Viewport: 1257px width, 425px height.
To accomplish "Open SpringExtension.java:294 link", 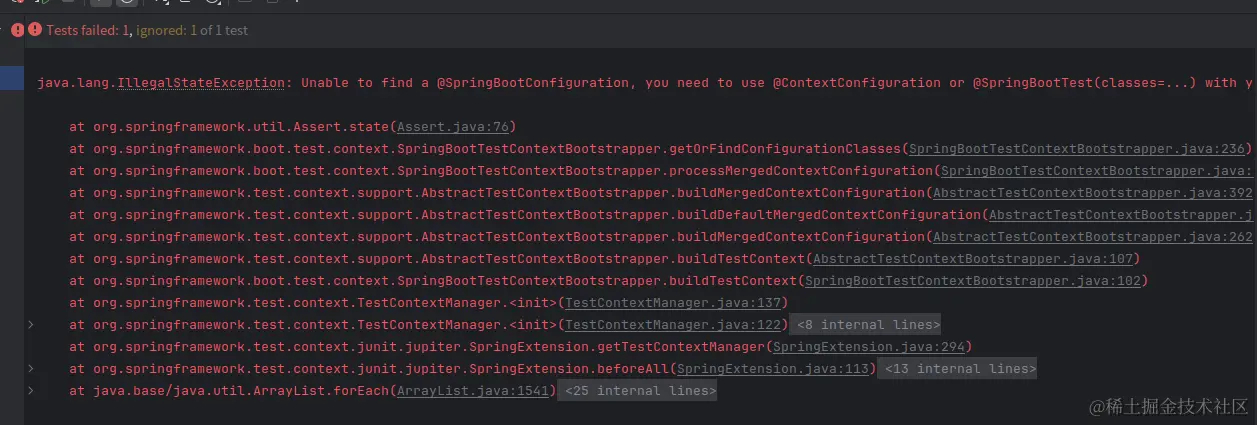I will point(869,347).
